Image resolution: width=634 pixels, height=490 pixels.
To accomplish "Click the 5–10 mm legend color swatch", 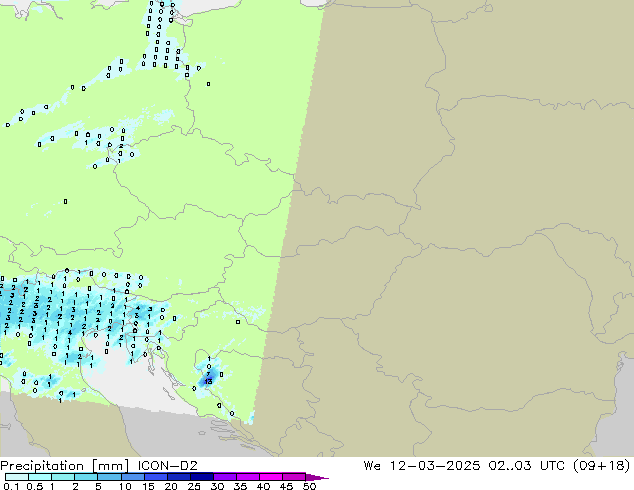I will point(109,477).
